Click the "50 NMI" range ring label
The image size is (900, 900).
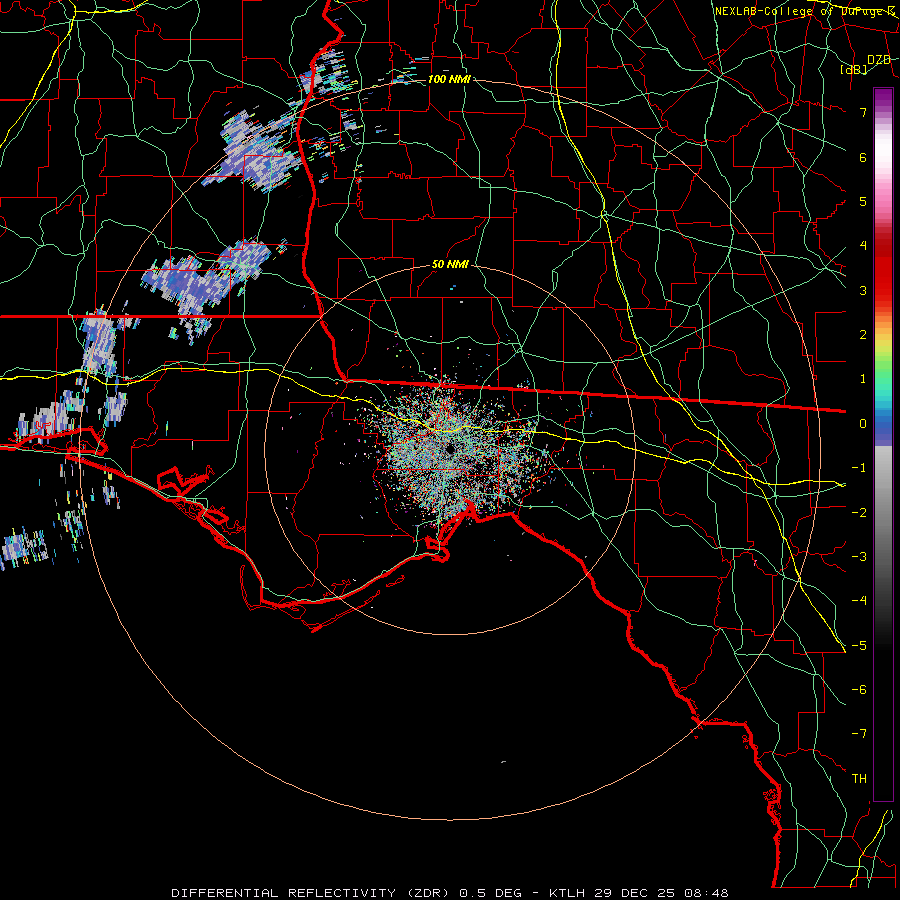click(450, 265)
